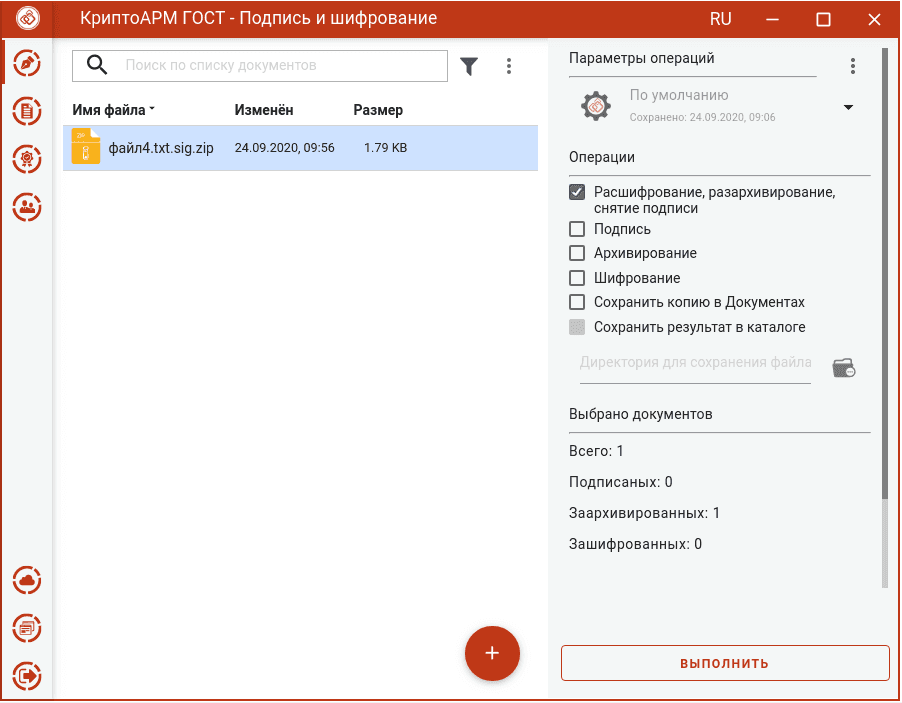Click the magnifier search icon
The width and height of the screenshot is (902, 703).
click(x=97, y=65)
